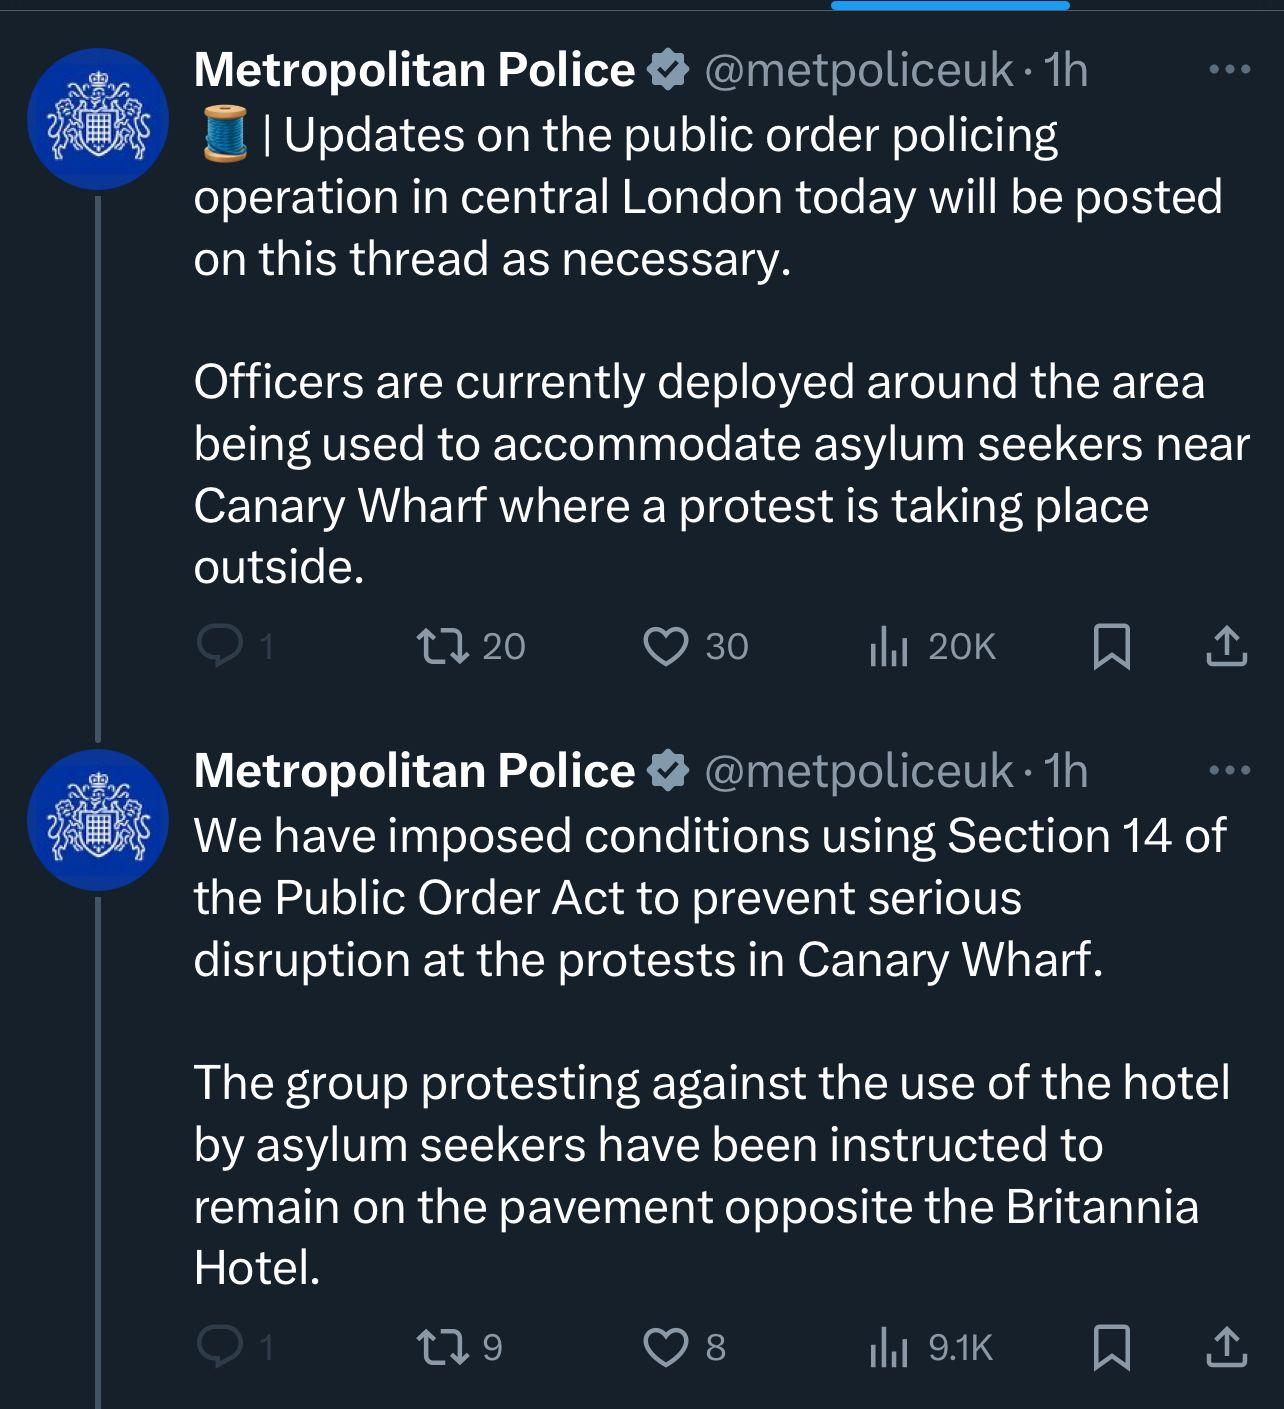Bookmark the first tweet about public order

[x=1112, y=646]
